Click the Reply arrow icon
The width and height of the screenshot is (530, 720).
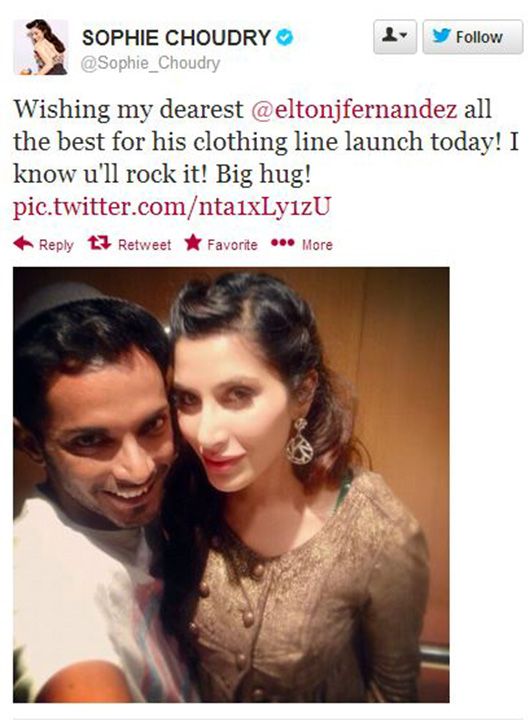pos(23,243)
